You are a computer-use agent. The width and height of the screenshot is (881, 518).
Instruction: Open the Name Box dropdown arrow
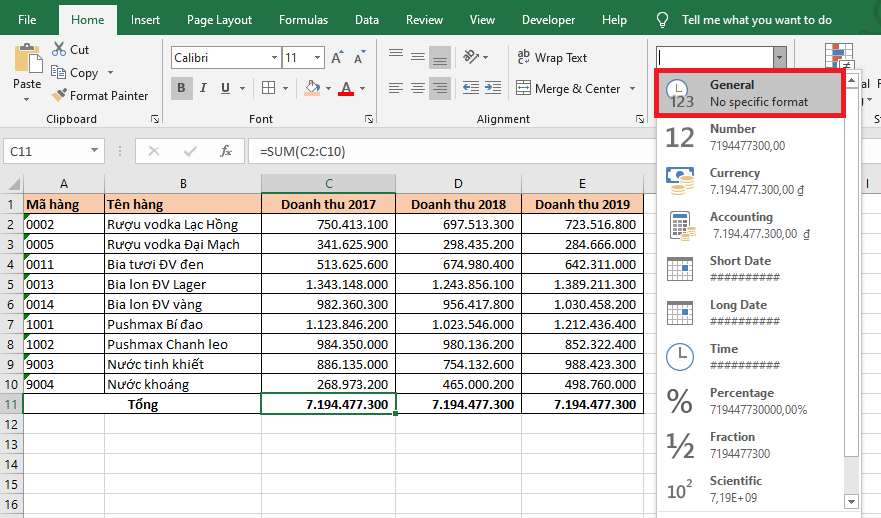[95, 151]
